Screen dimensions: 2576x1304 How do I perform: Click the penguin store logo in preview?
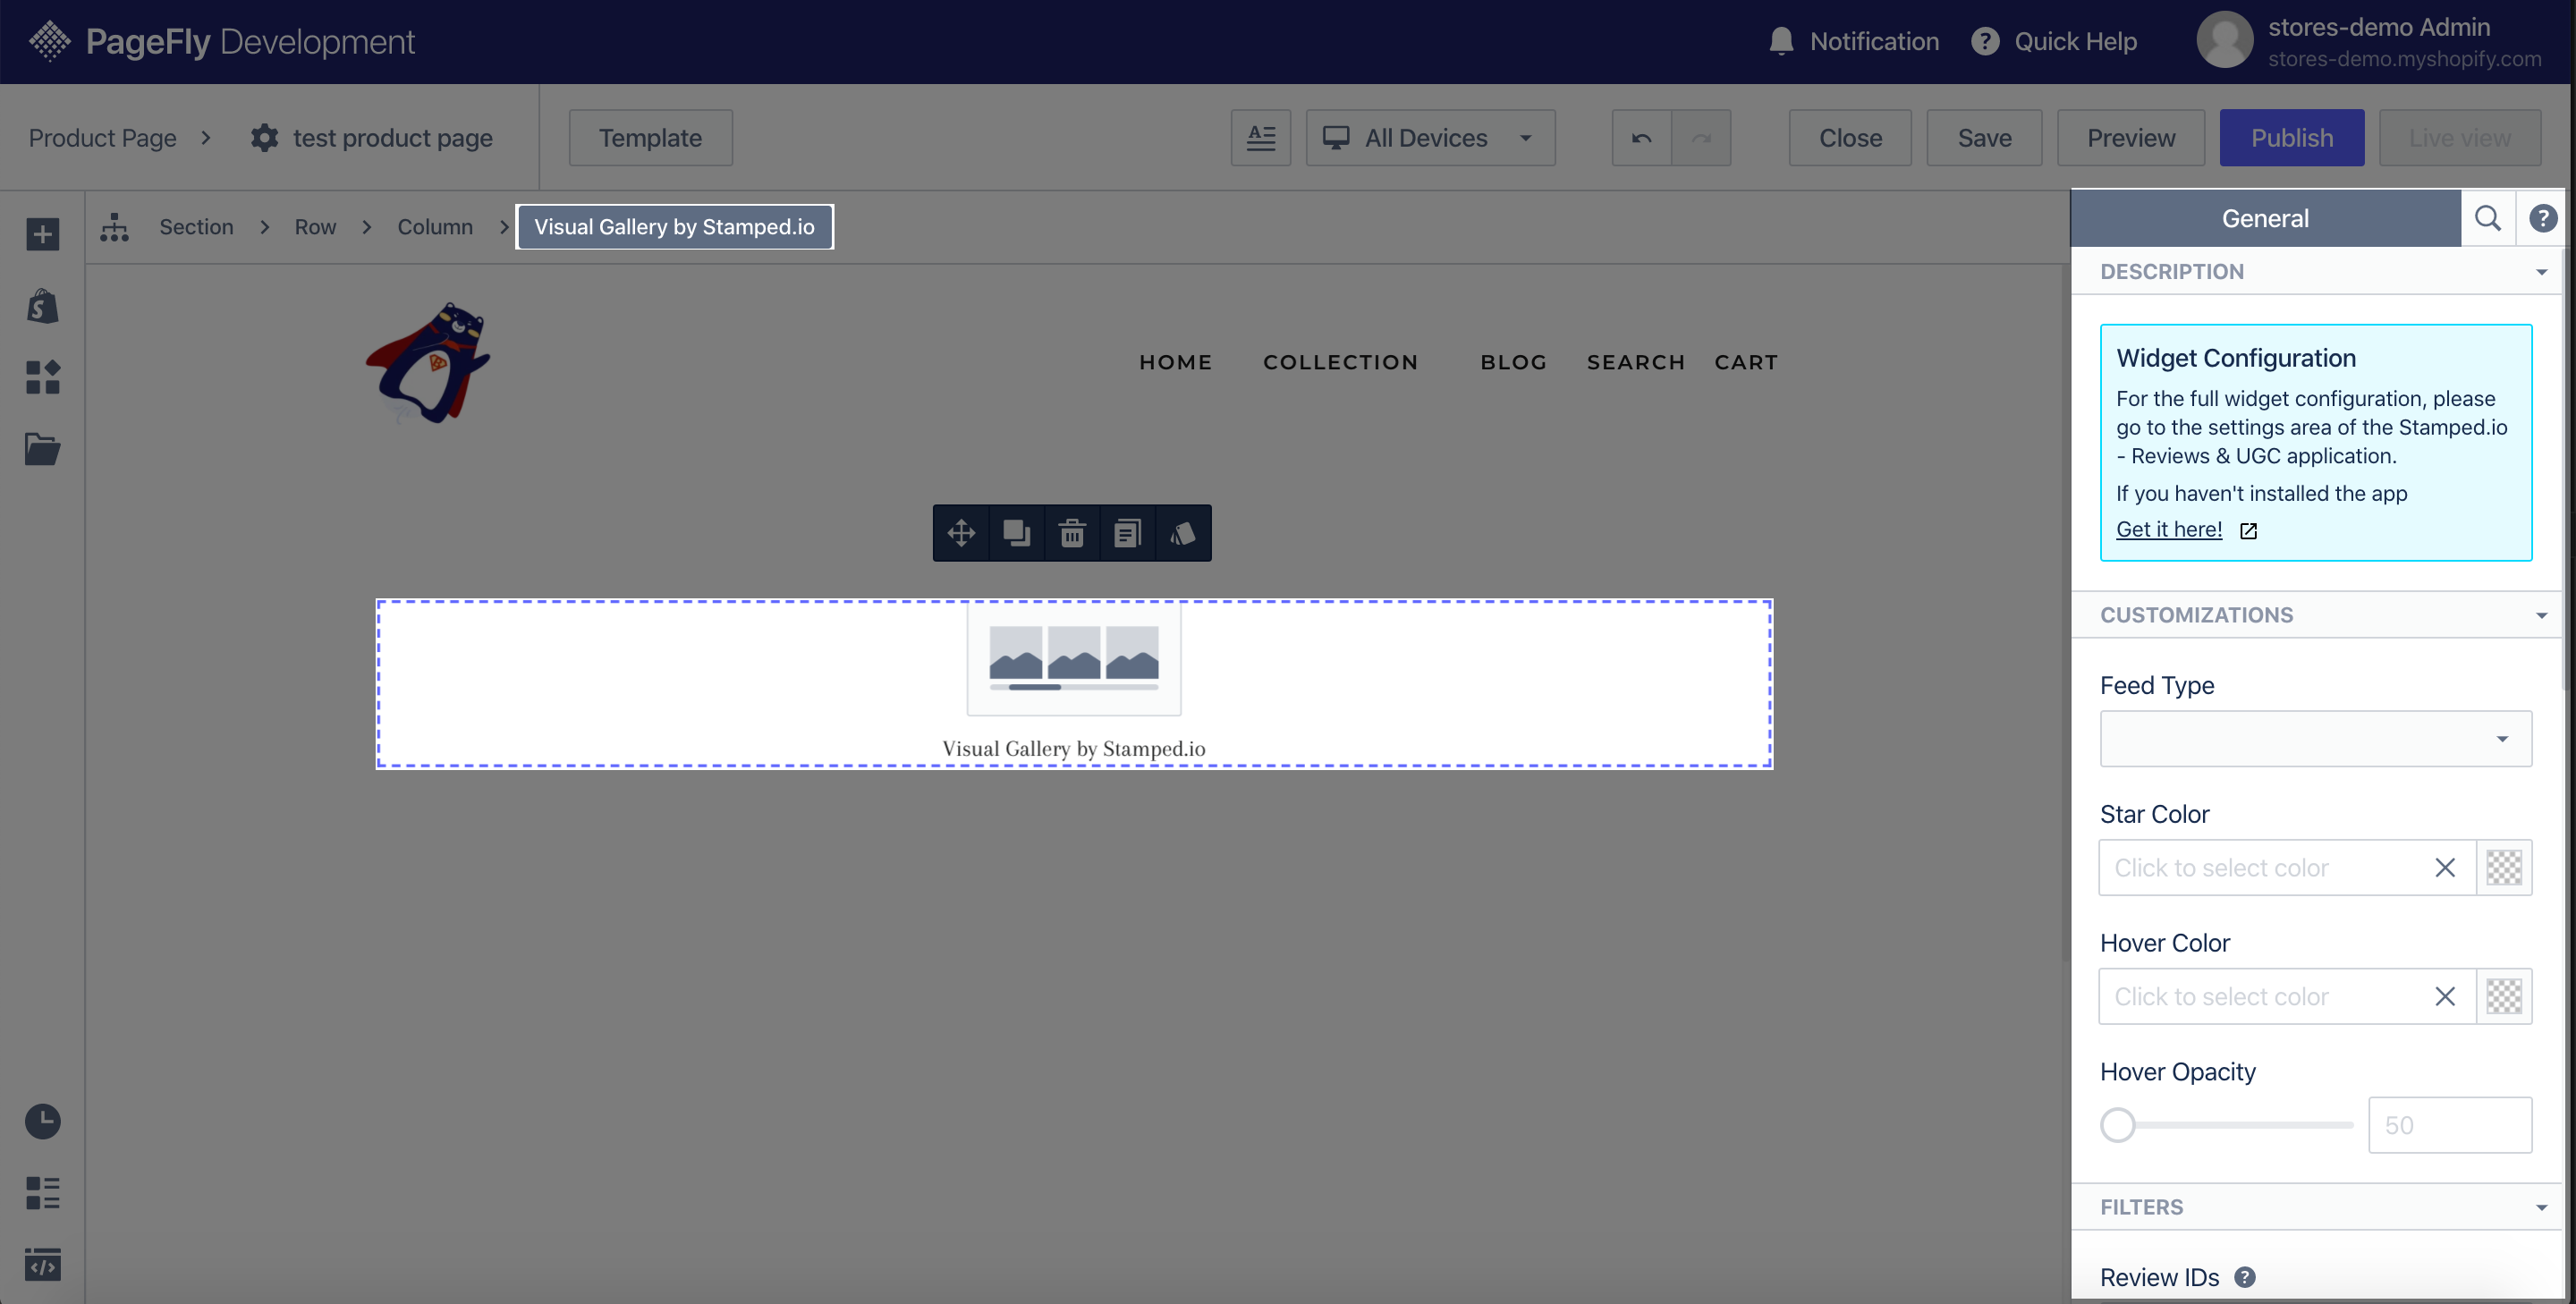pos(428,363)
